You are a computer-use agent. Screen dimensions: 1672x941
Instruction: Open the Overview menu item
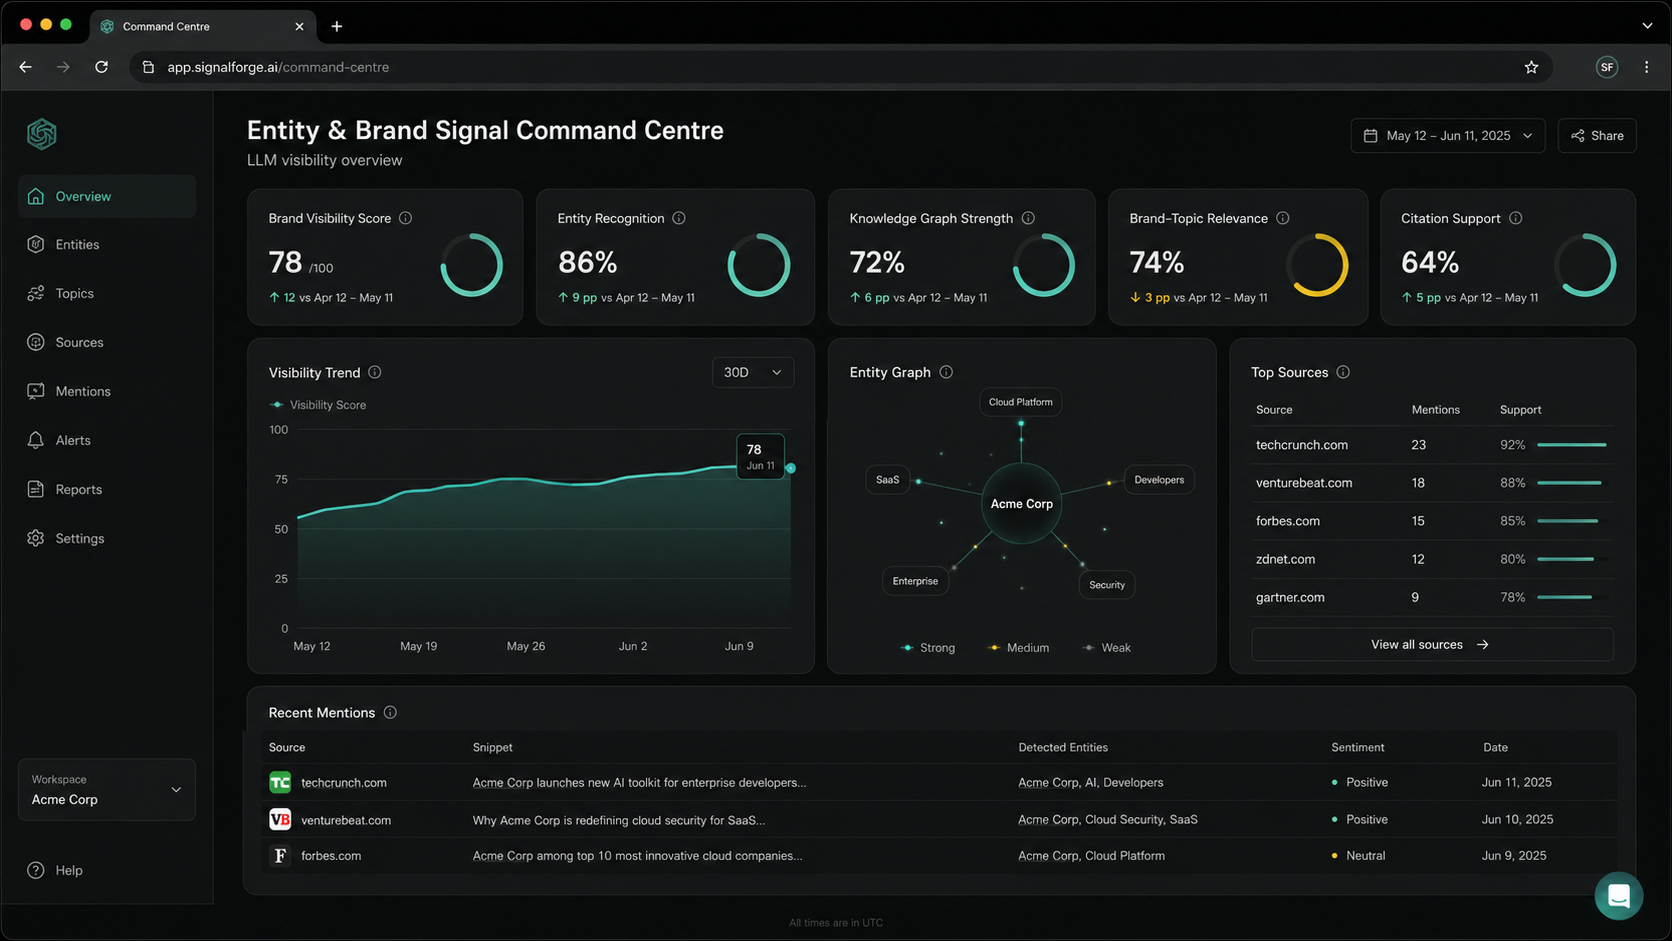(x=106, y=196)
